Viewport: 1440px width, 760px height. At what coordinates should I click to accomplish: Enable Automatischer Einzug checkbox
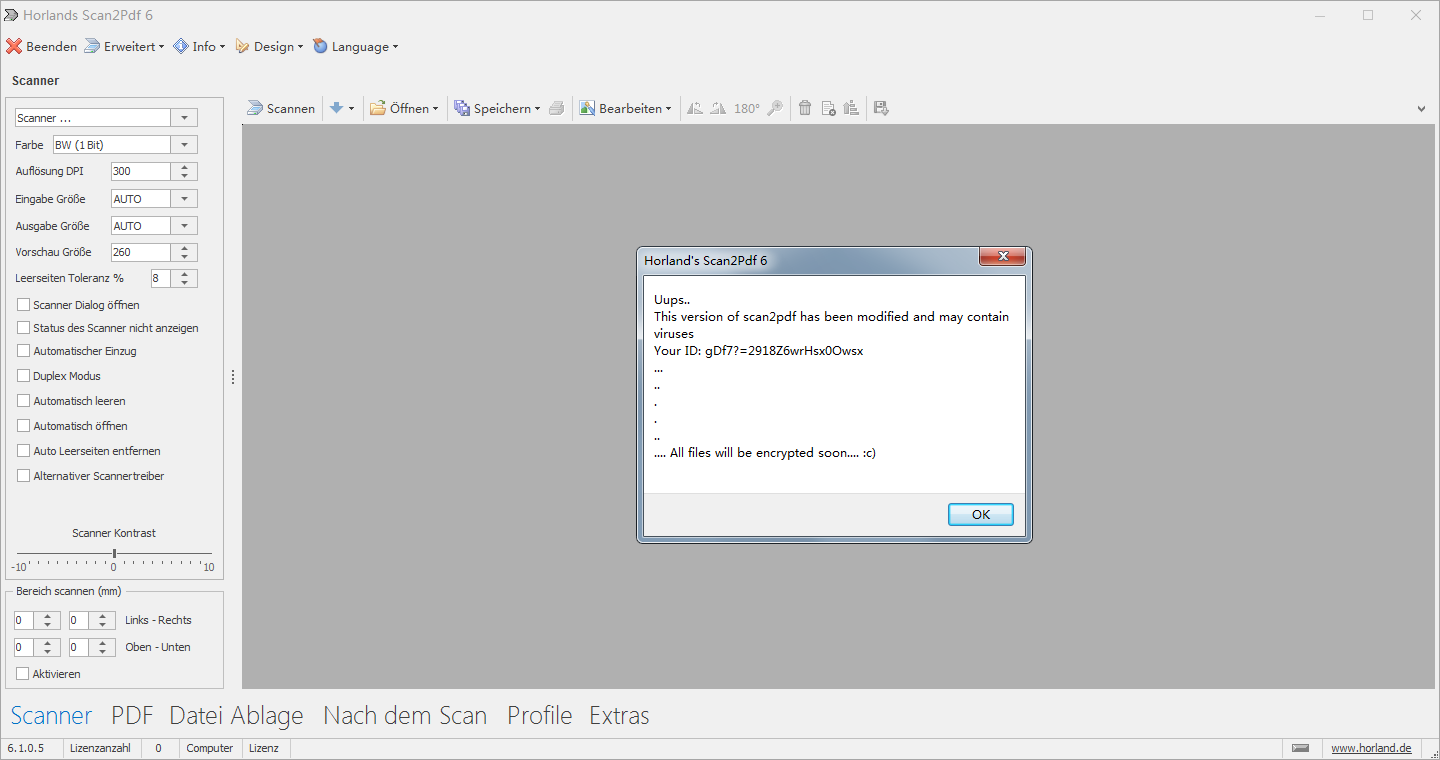coord(24,351)
